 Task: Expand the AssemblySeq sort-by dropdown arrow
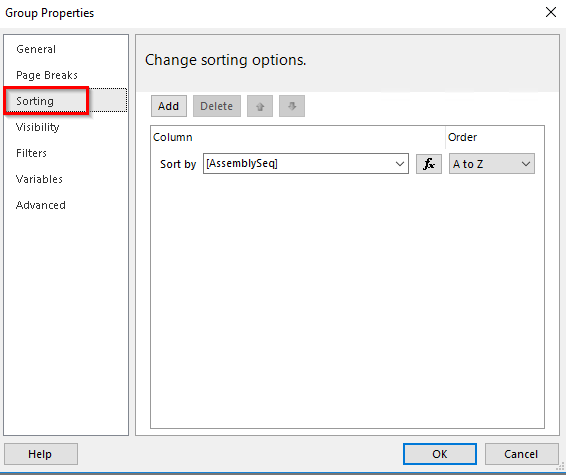tap(400, 164)
